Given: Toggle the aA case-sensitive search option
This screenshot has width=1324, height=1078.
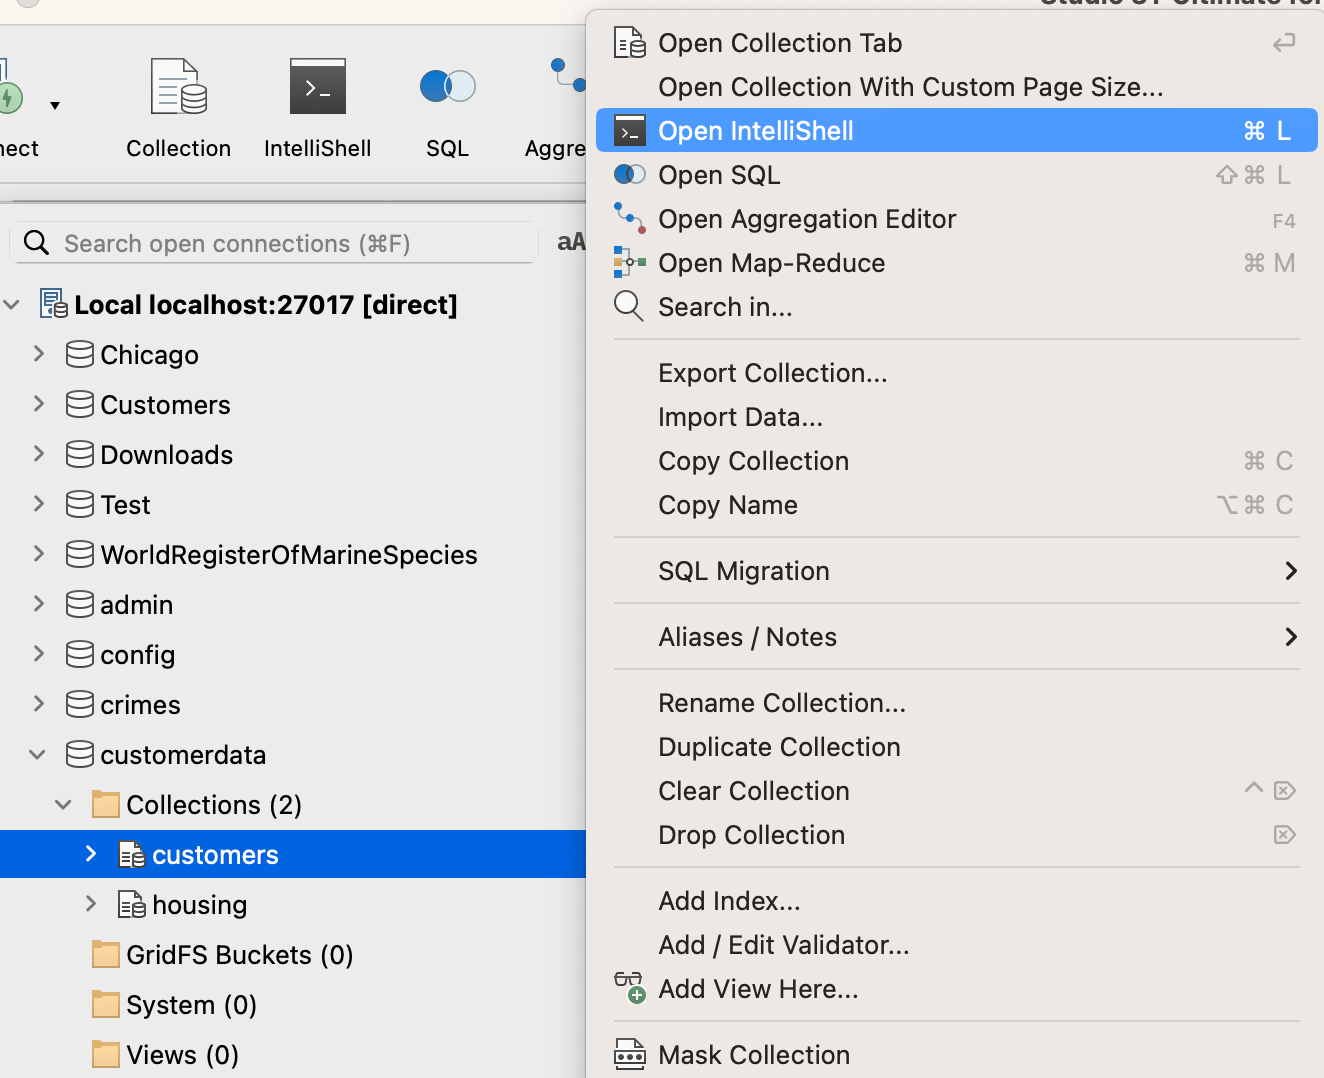Looking at the screenshot, I should (571, 242).
